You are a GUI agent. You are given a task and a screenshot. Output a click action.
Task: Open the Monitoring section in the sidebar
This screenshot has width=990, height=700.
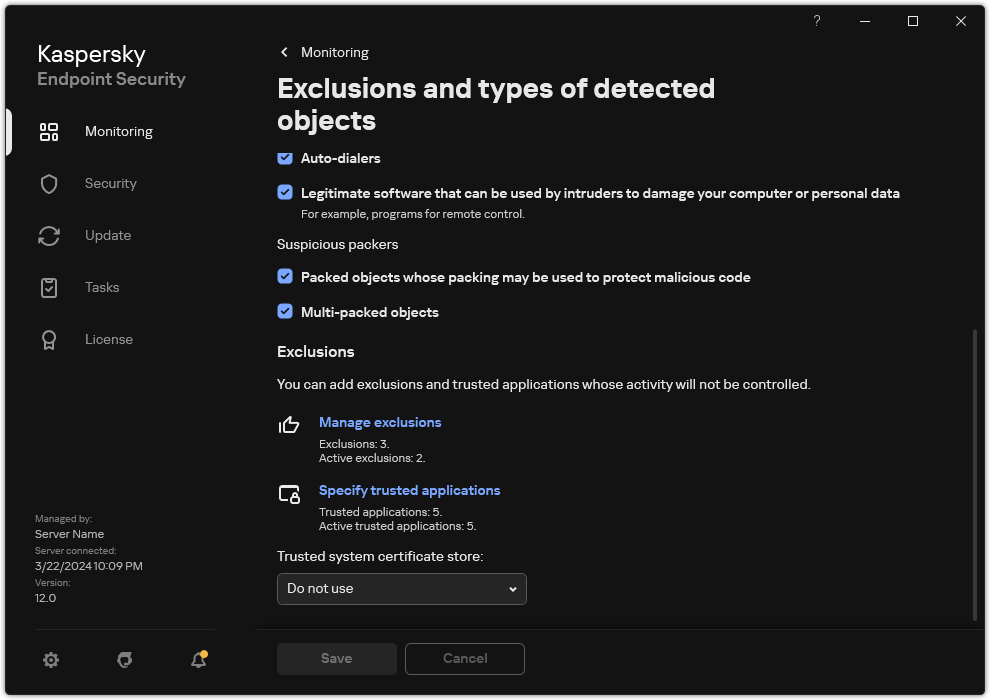(118, 131)
